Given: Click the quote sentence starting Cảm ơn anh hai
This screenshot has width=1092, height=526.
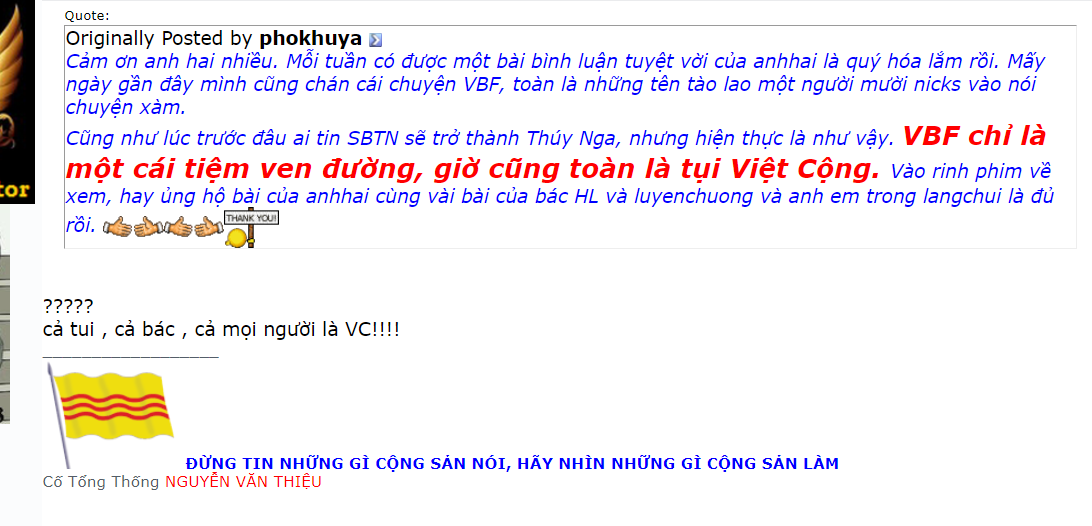Looking at the screenshot, I should pos(555,84).
